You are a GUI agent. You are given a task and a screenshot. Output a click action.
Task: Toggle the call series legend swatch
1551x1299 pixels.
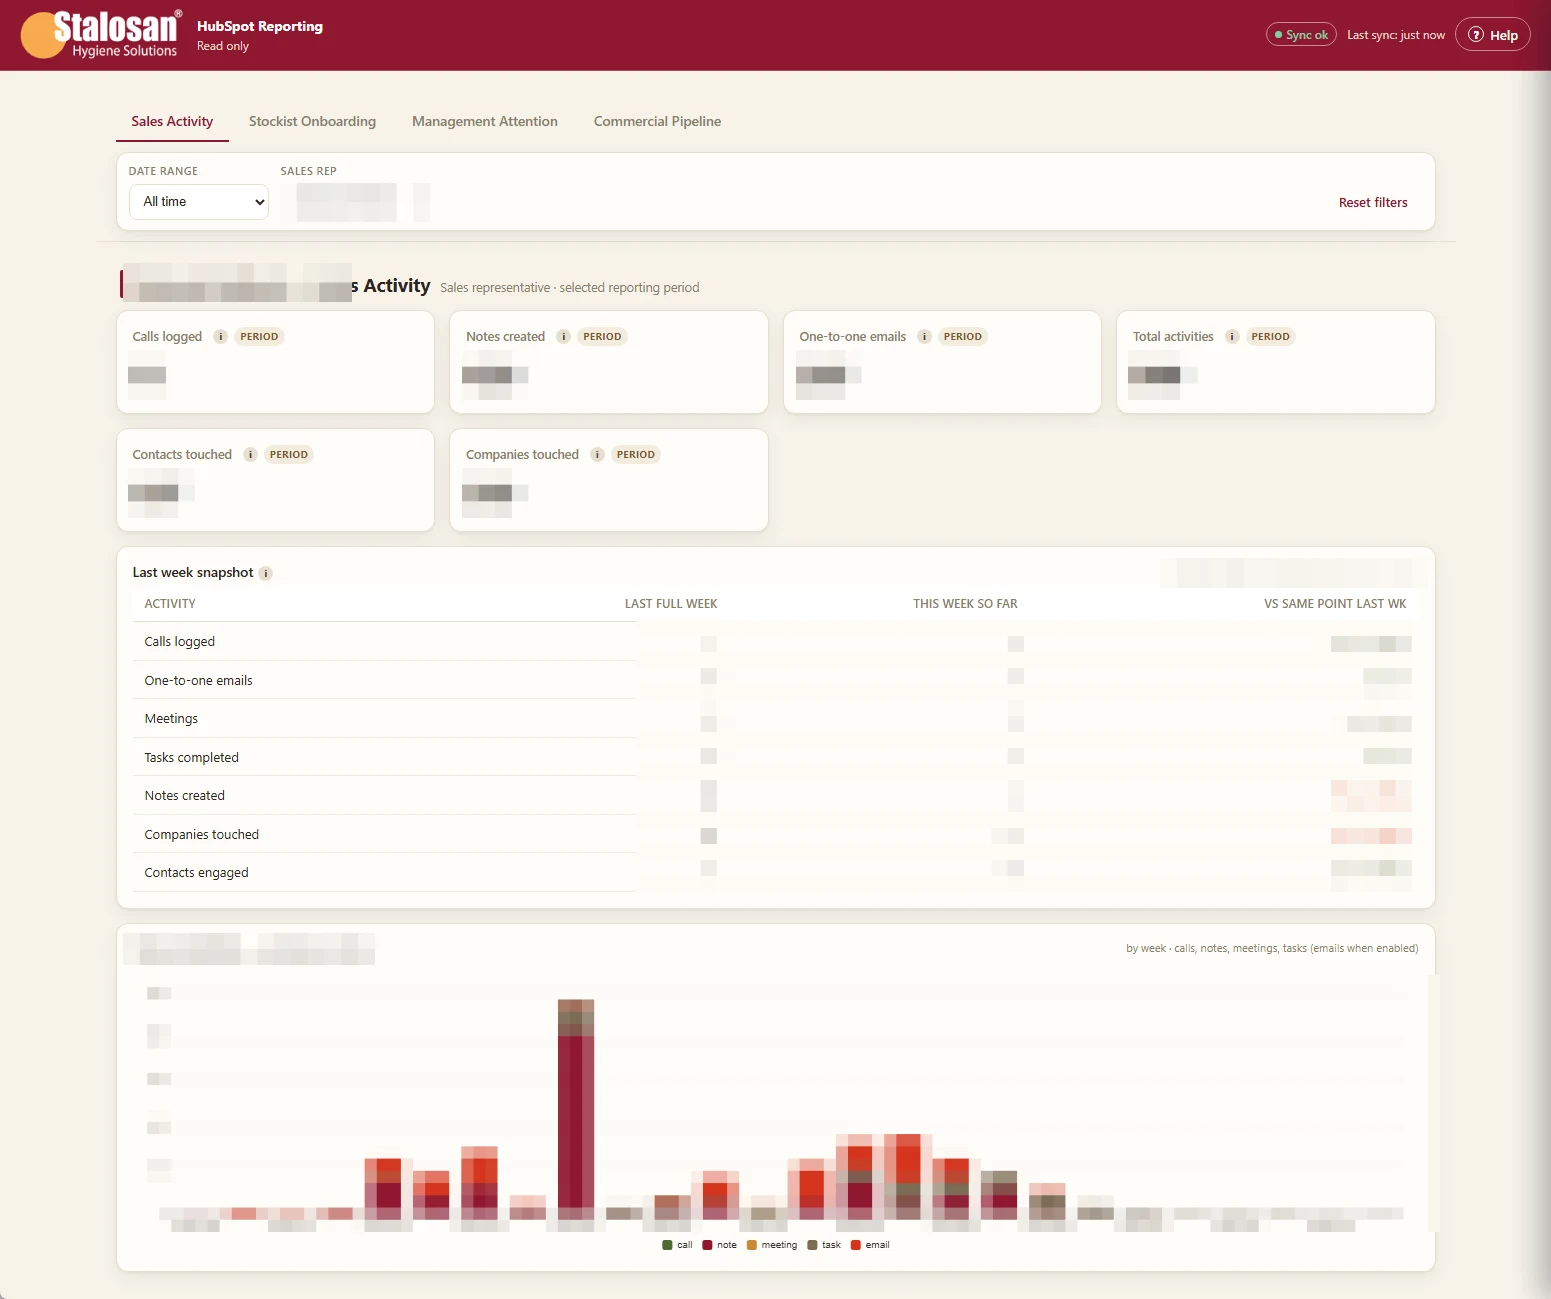667,1245
